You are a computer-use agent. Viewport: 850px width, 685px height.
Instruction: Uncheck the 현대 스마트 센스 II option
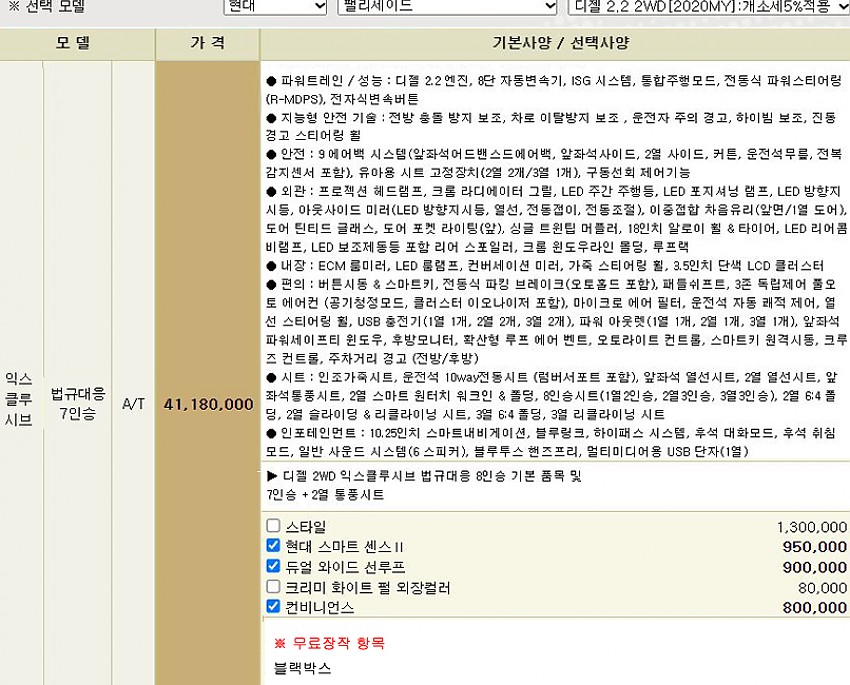click(273, 546)
